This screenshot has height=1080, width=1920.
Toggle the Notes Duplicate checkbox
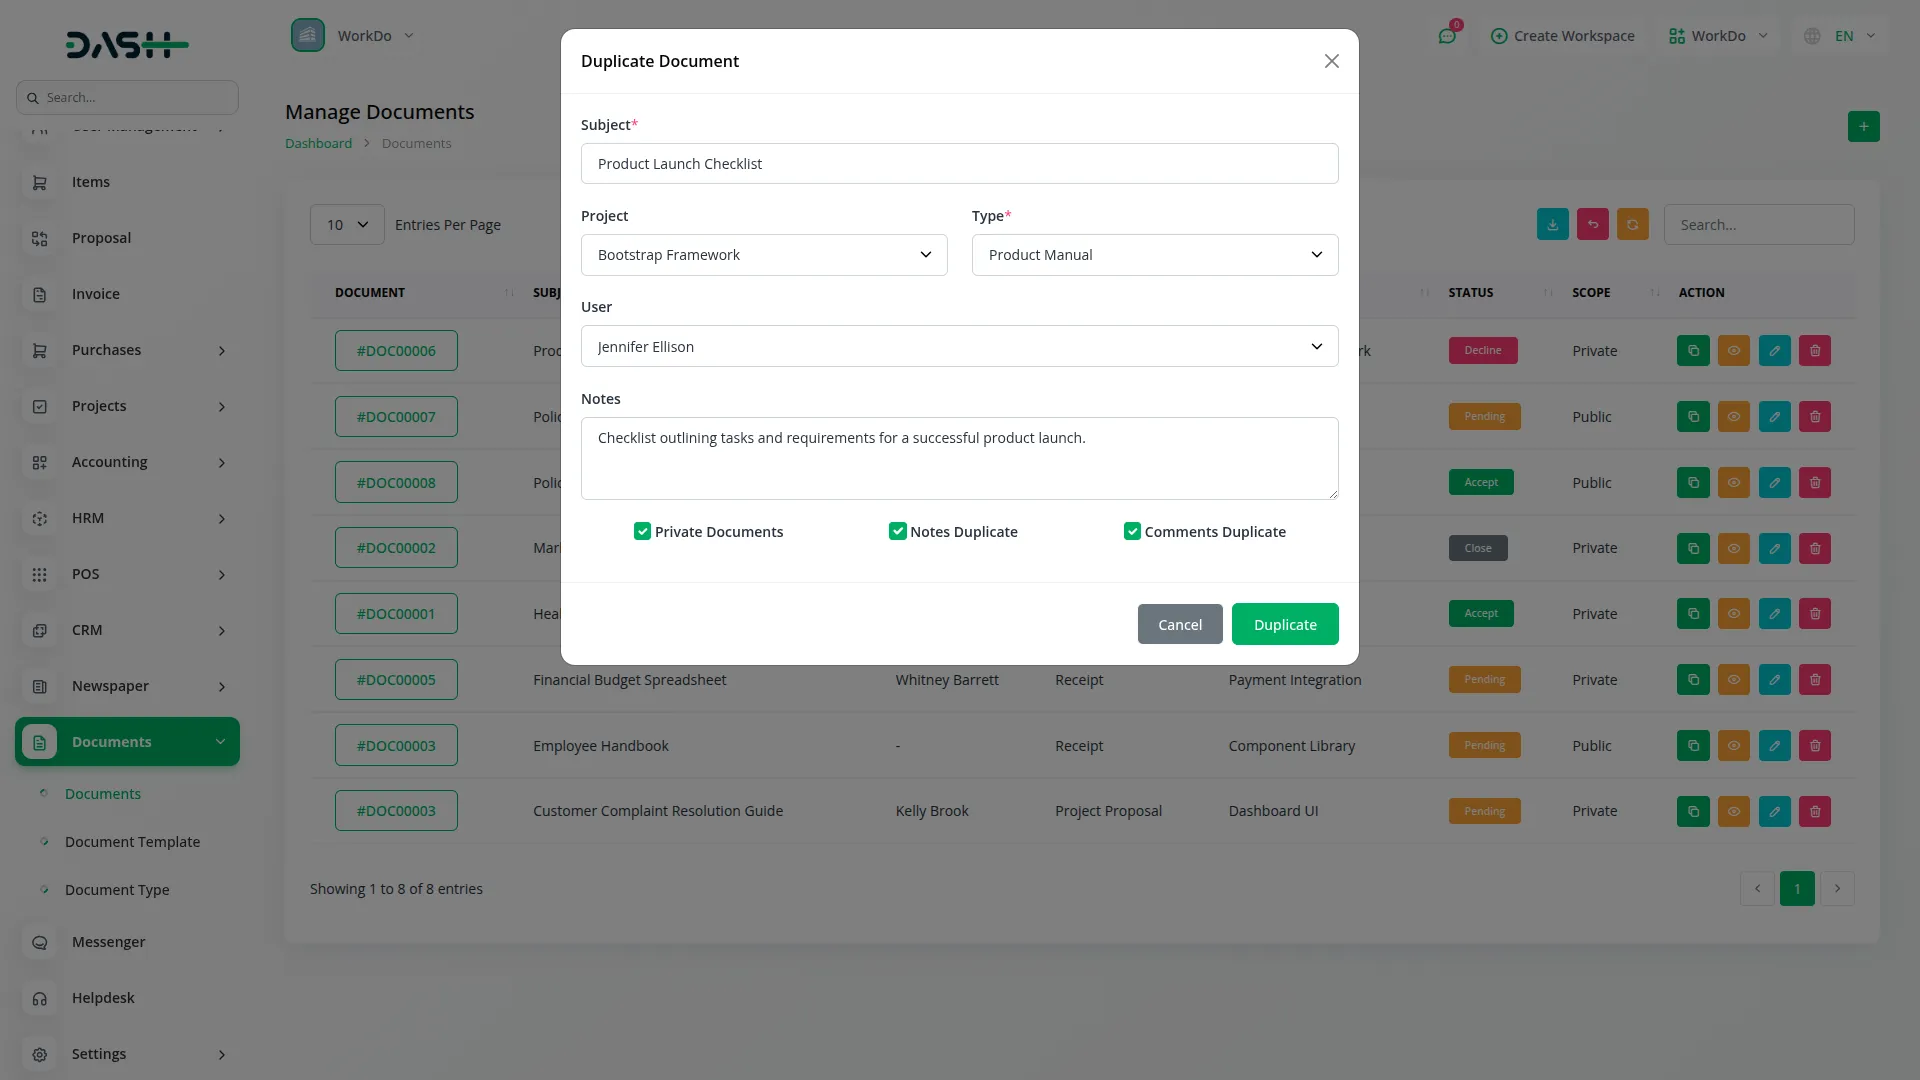tap(897, 532)
